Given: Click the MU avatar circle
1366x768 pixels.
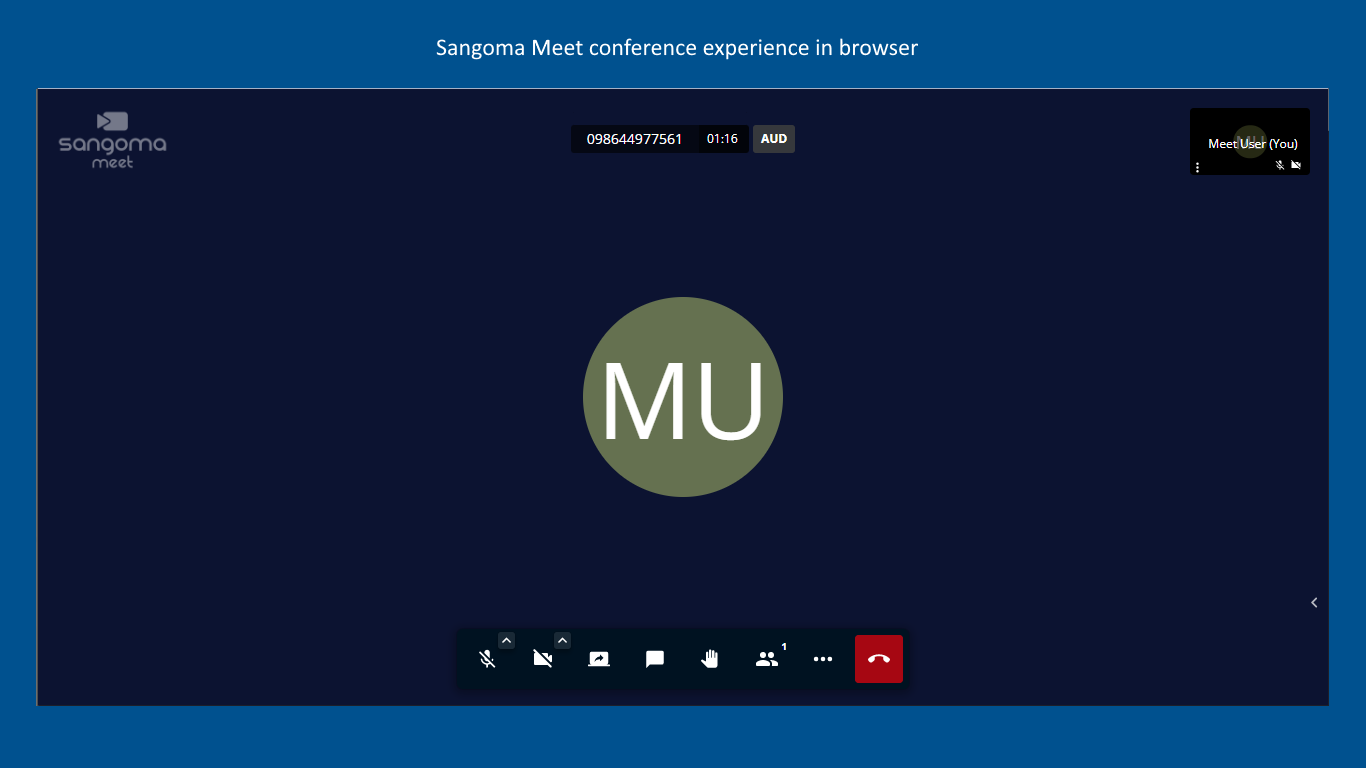Looking at the screenshot, I should tap(683, 397).
